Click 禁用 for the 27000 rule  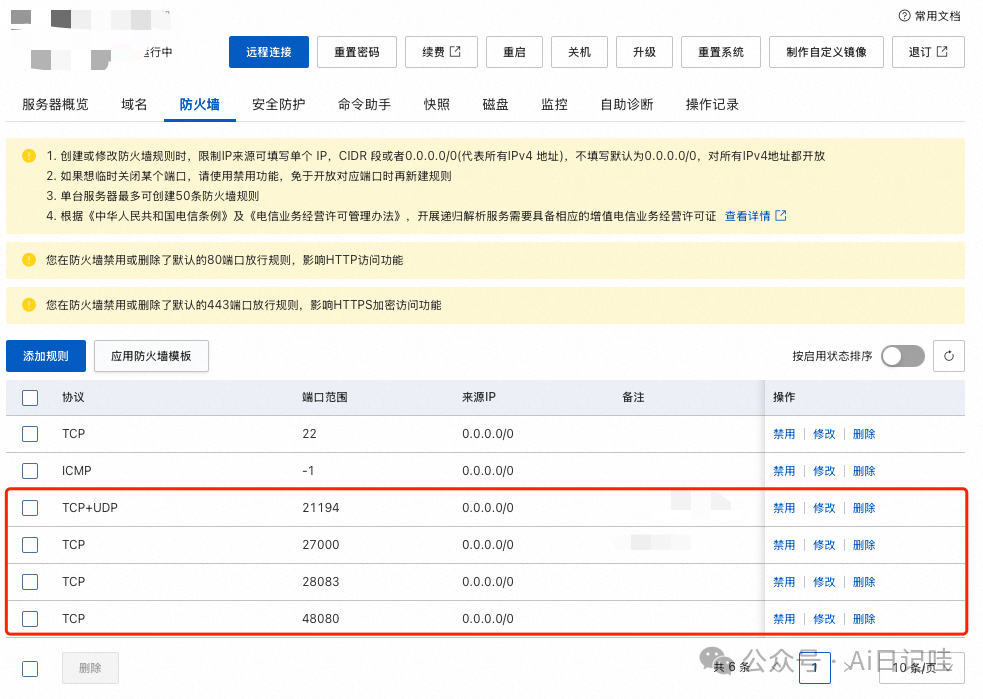784,545
